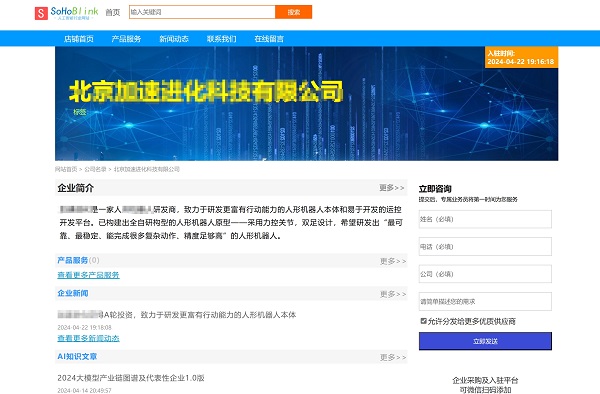
Task: Click the 北京加速进化科技有限公司 banner image
Action: click(307, 103)
